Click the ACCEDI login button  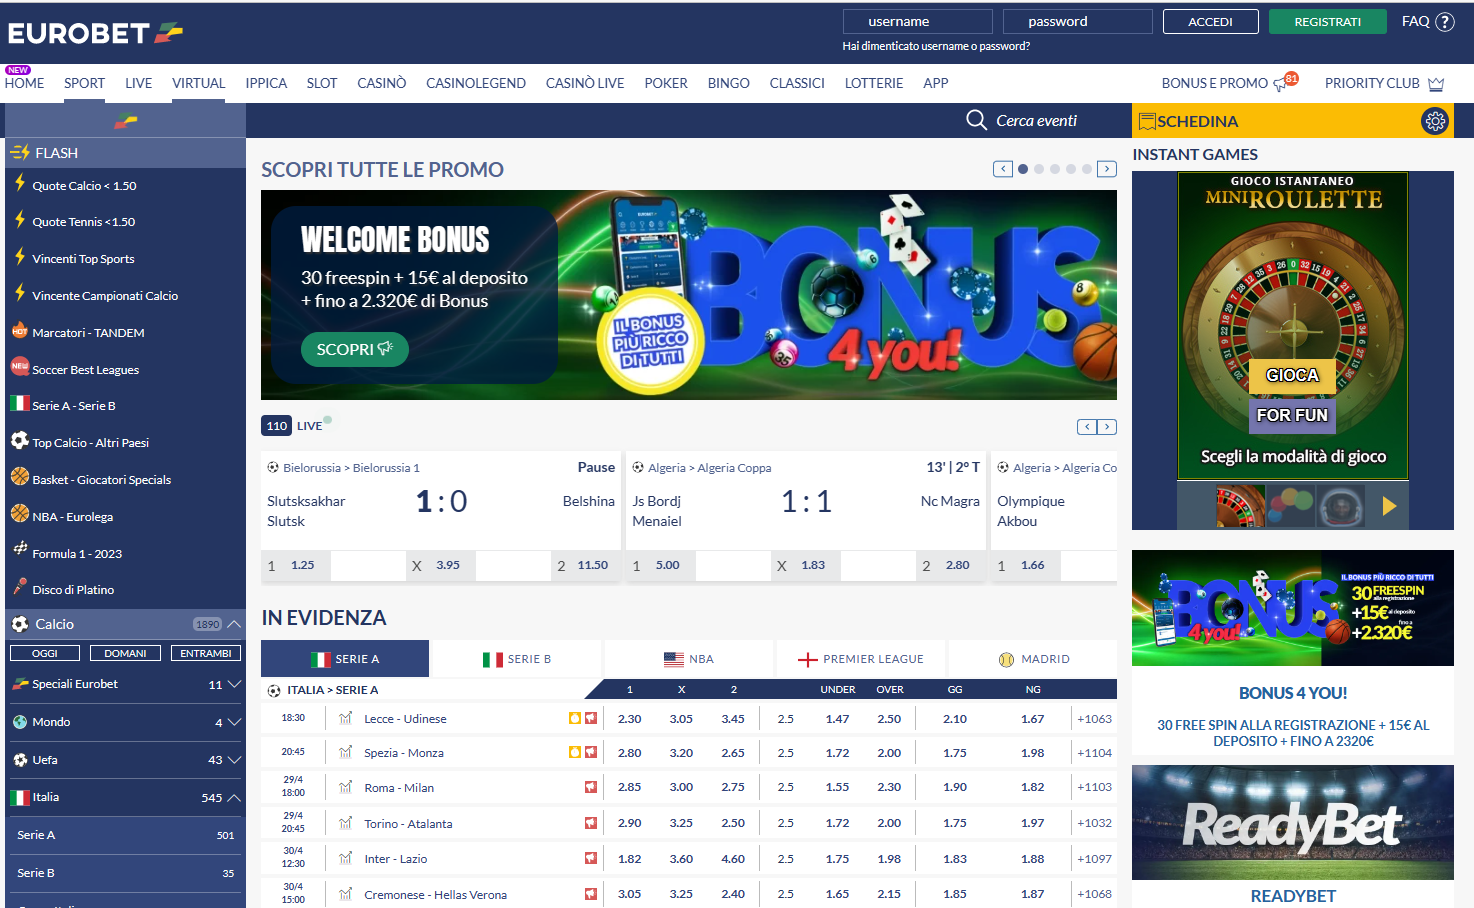(x=1210, y=22)
